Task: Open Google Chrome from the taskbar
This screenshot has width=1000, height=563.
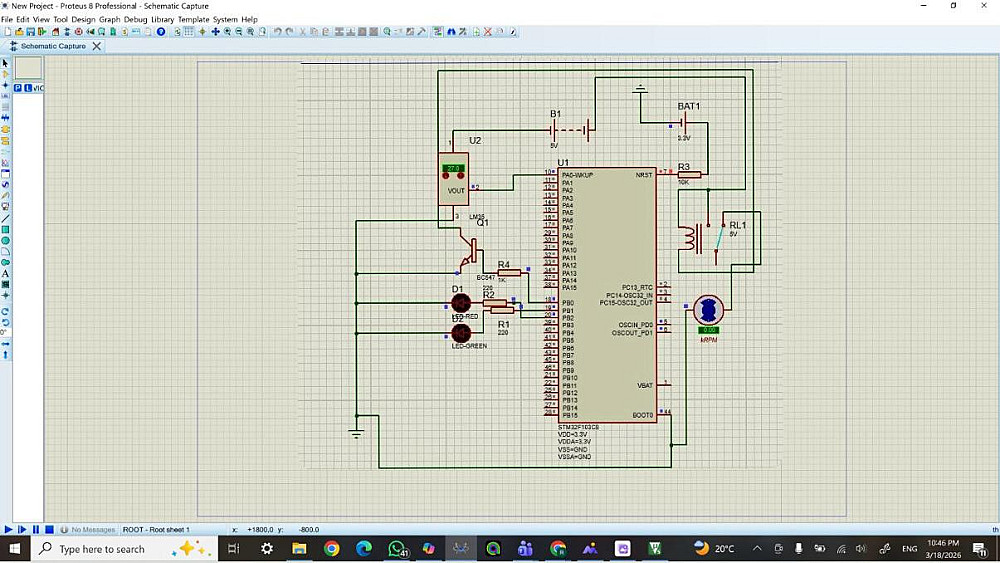Action: click(x=332, y=549)
